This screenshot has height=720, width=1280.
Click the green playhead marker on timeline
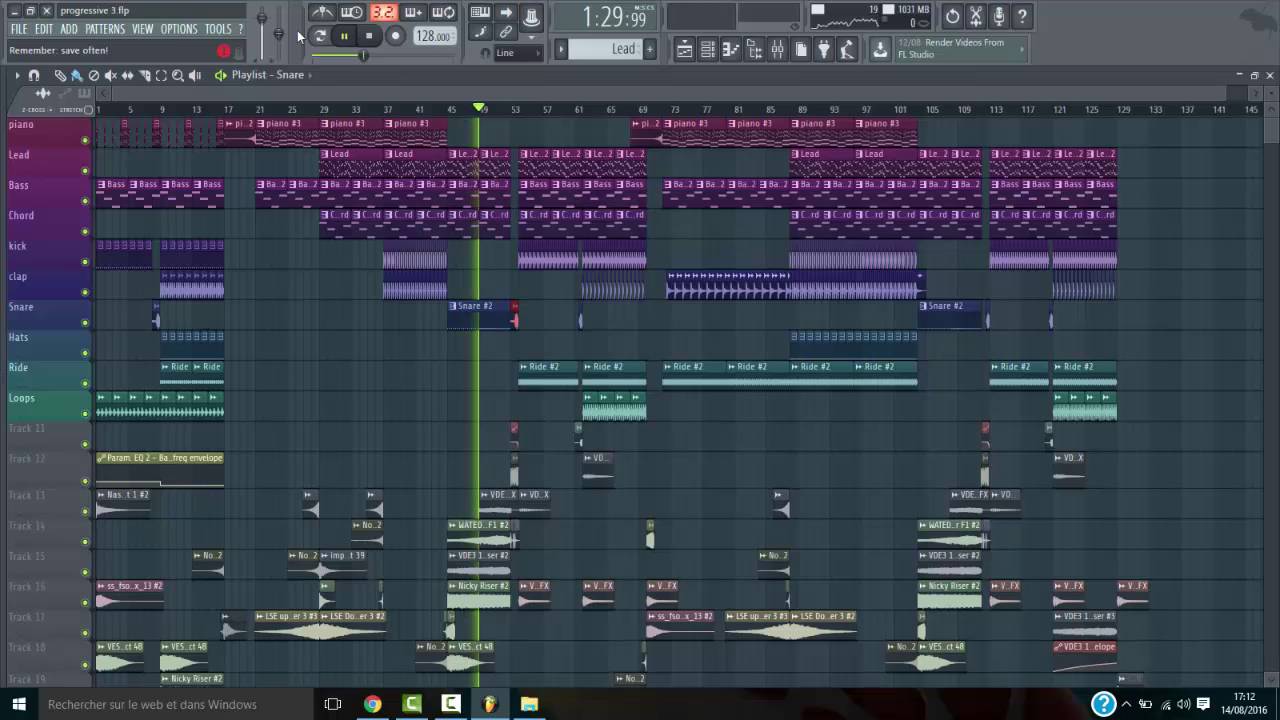(x=480, y=108)
